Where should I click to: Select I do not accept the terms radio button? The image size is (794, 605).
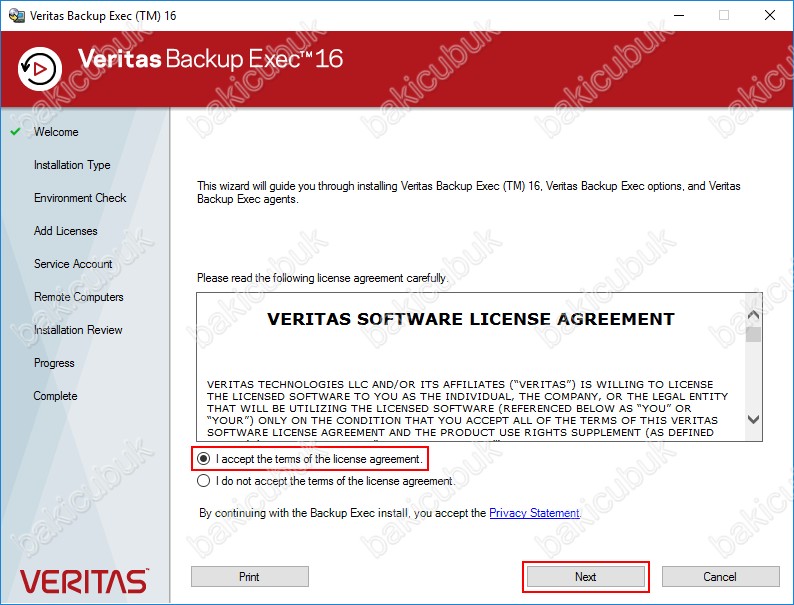click(x=204, y=480)
